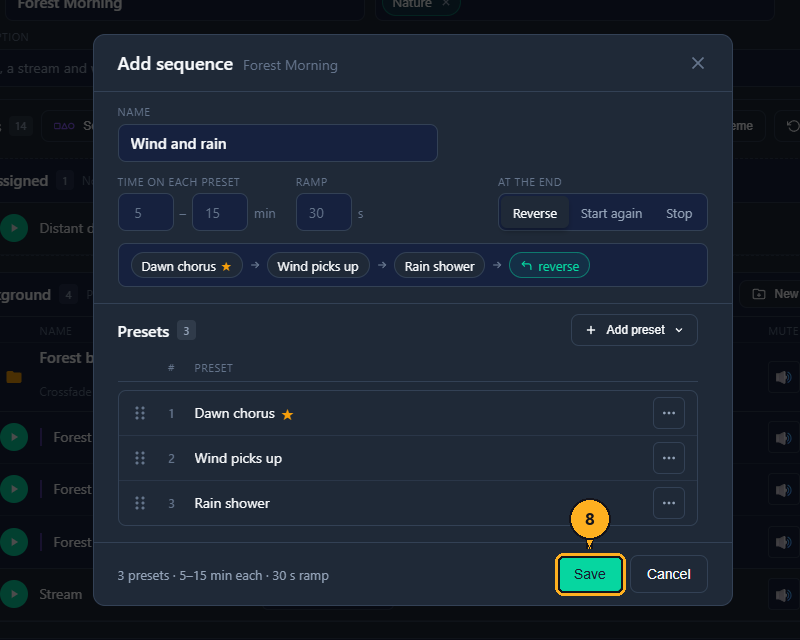800x640 pixels.
Task: Choose Stop at the end option
Action: (679, 213)
